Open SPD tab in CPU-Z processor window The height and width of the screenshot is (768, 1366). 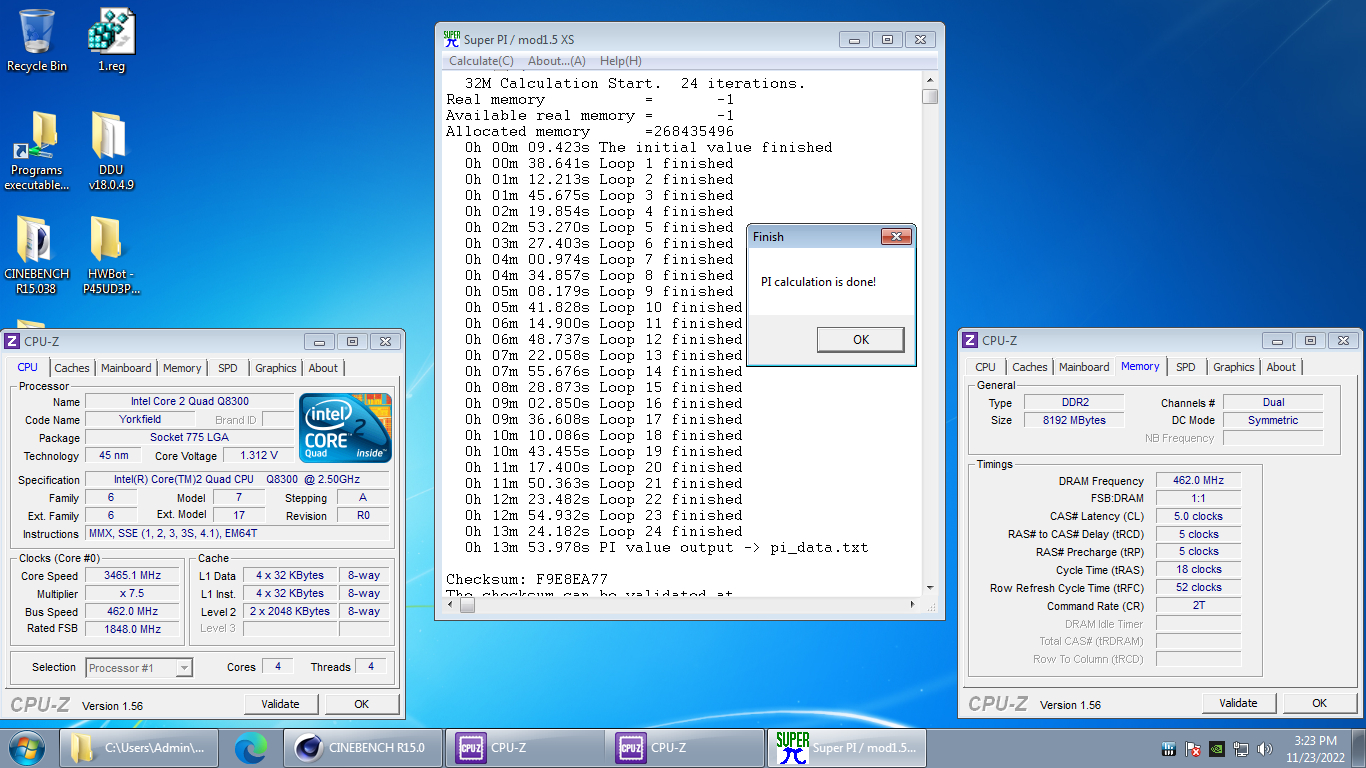pos(228,368)
